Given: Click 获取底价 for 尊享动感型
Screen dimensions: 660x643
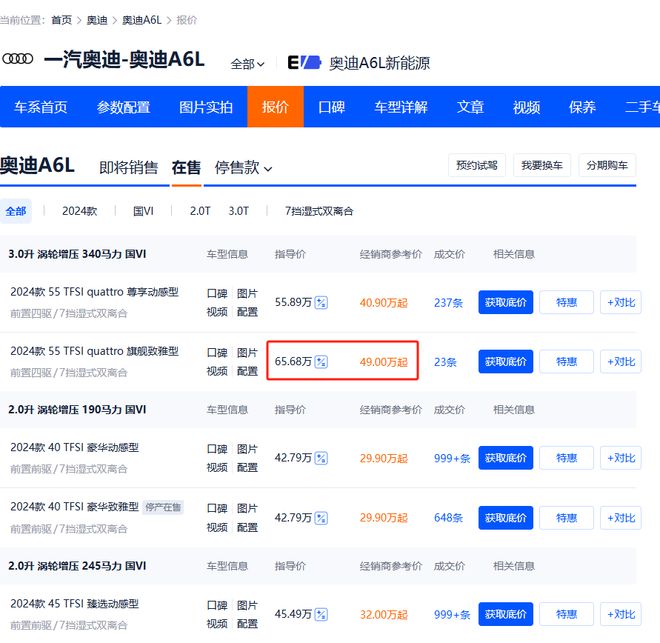Looking at the screenshot, I should 506,302.
